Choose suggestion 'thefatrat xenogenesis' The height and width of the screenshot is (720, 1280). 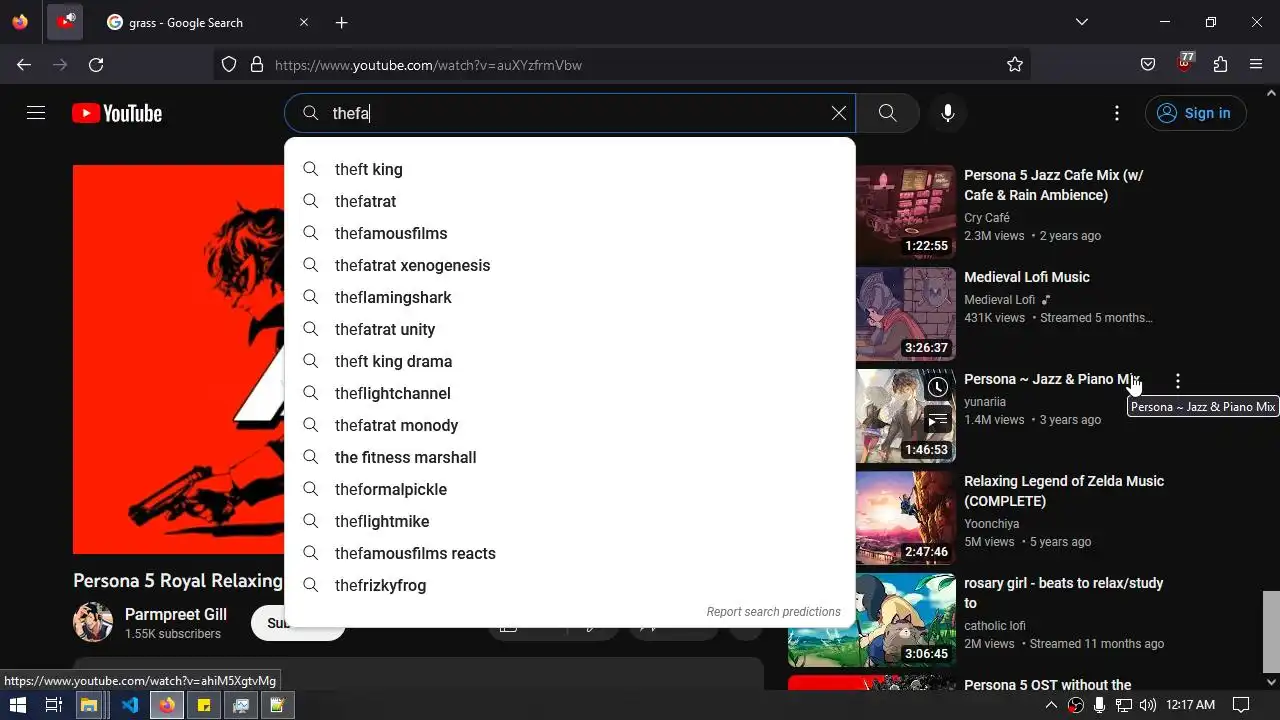(x=570, y=265)
